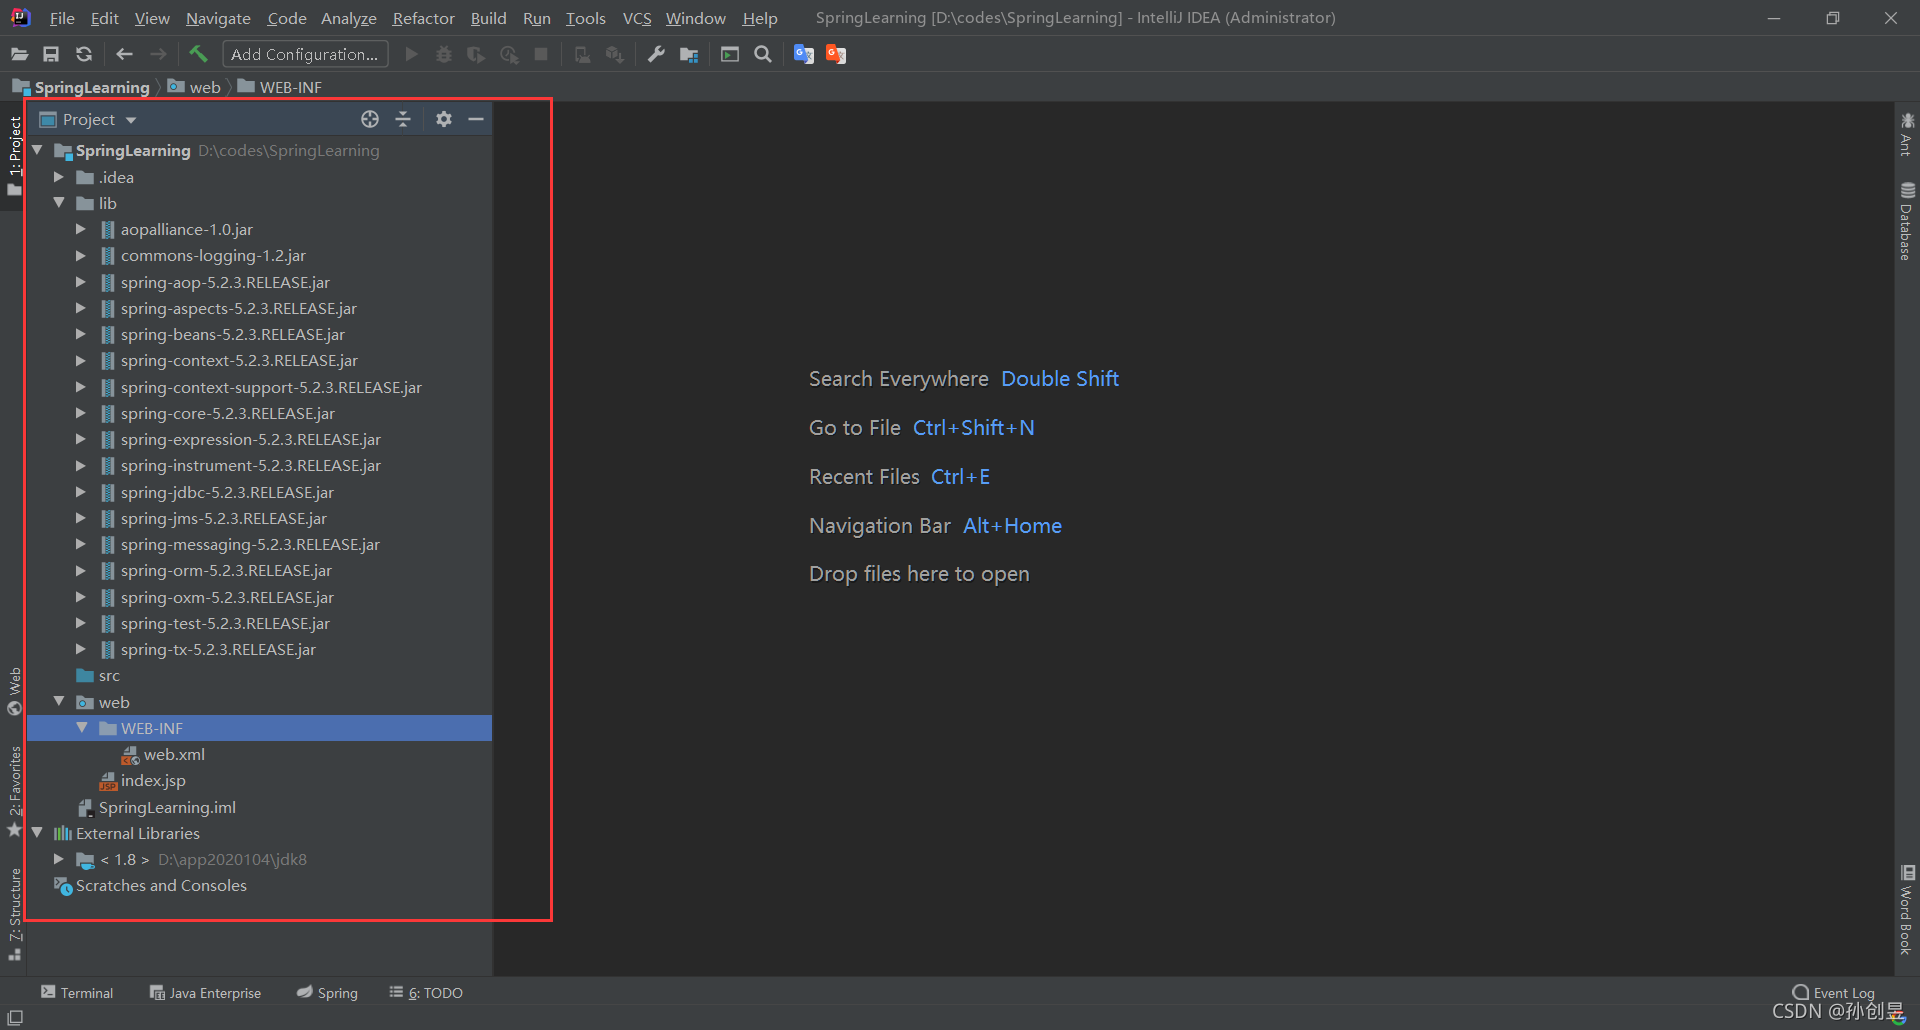
Task: Click the Open folder toolbar icon
Action: (x=19, y=54)
